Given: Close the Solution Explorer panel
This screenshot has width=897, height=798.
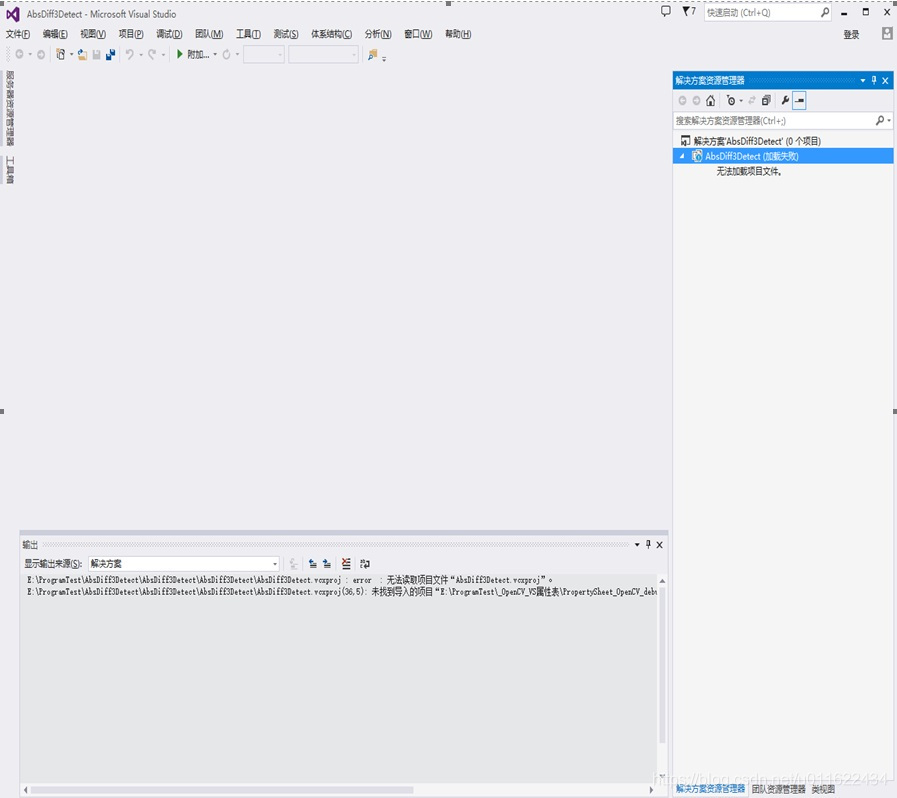Looking at the screenshot, I should point(885,81).
